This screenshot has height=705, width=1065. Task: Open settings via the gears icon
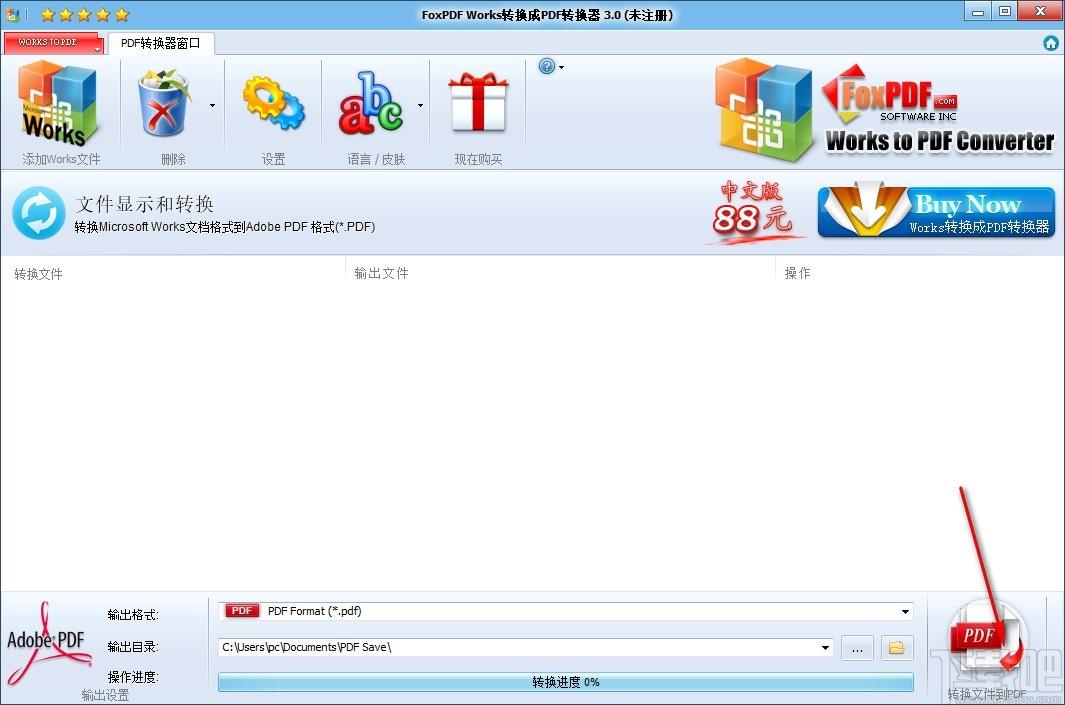273,103
